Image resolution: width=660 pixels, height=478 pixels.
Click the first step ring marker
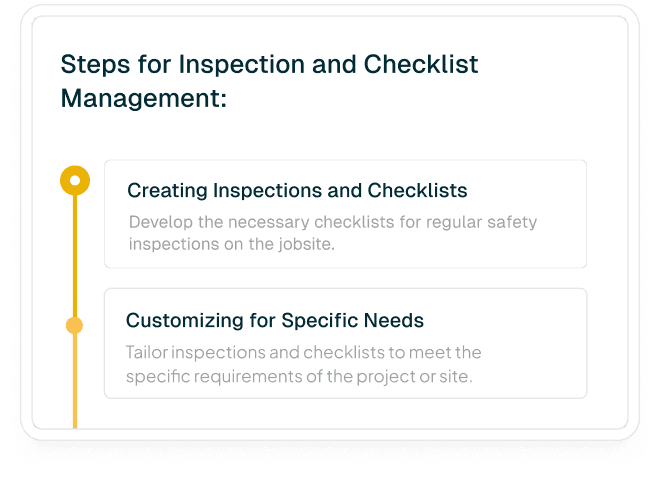75,182
